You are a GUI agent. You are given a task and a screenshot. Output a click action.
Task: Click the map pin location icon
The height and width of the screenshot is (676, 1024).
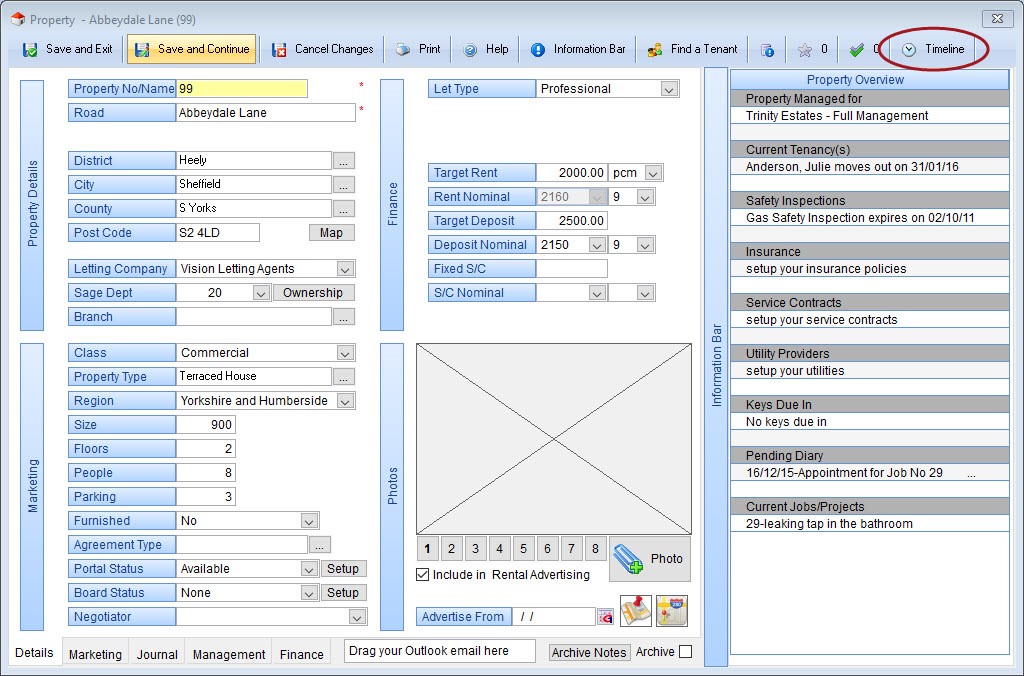(635, 611)
